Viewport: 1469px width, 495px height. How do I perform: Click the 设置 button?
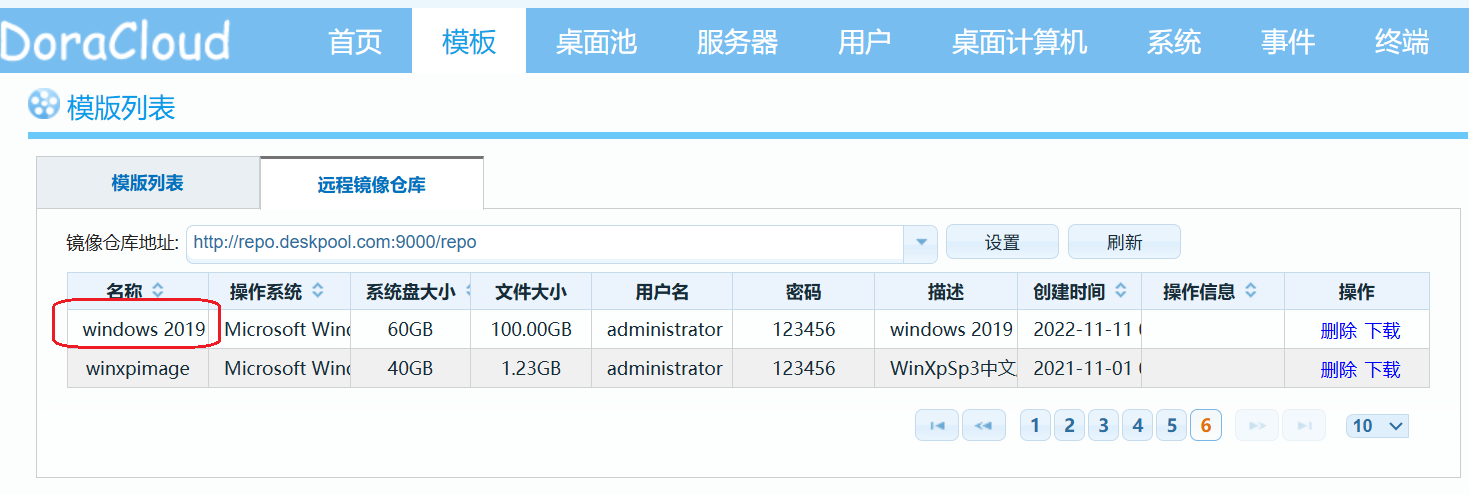[x=1002, y=242]
